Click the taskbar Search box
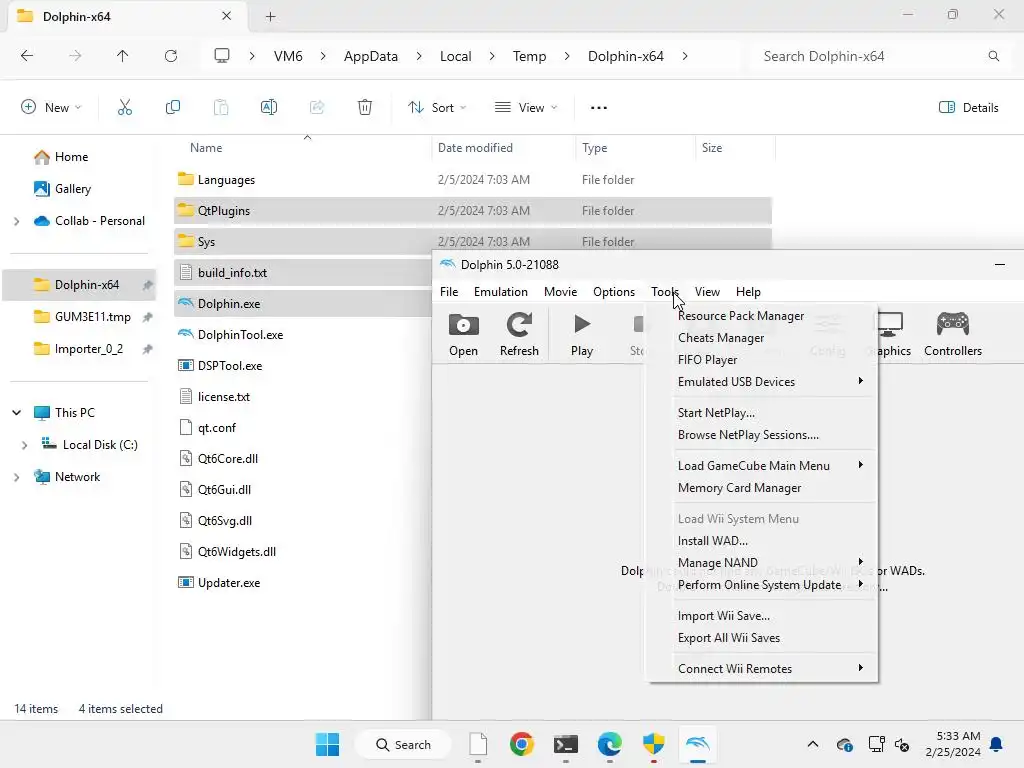The height and width of the screenshot is (768, 1024). pos(404,744)
